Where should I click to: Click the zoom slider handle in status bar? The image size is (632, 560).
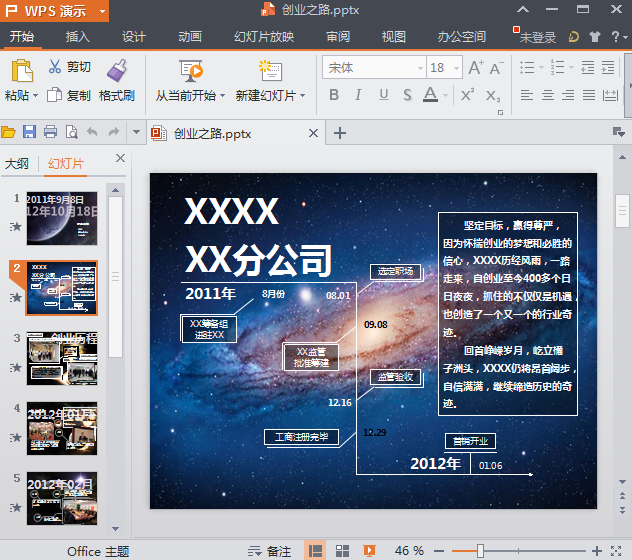(x=480, y=551)
